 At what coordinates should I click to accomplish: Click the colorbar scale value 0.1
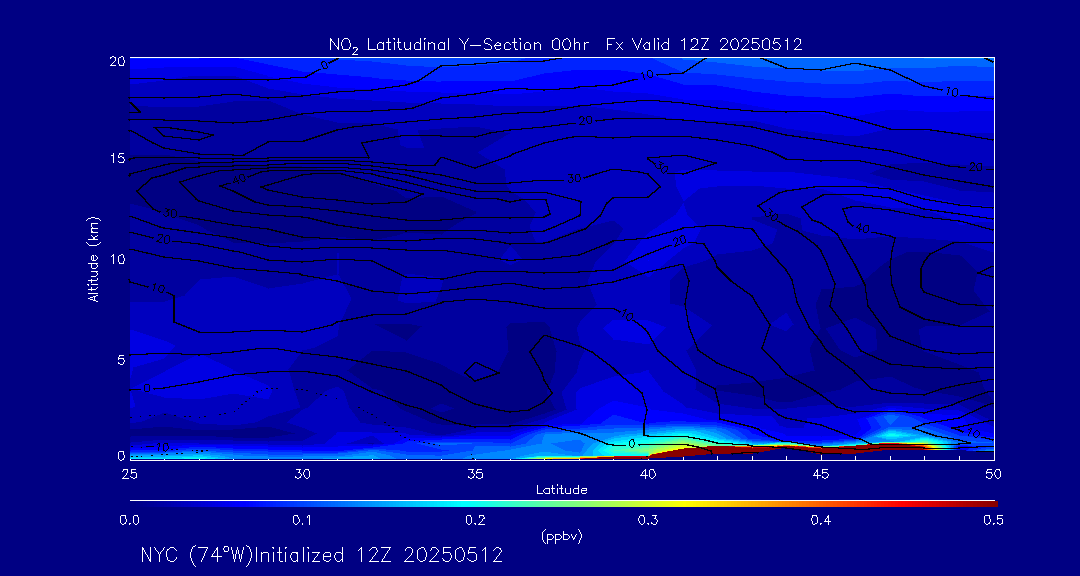tap(302, 521)
